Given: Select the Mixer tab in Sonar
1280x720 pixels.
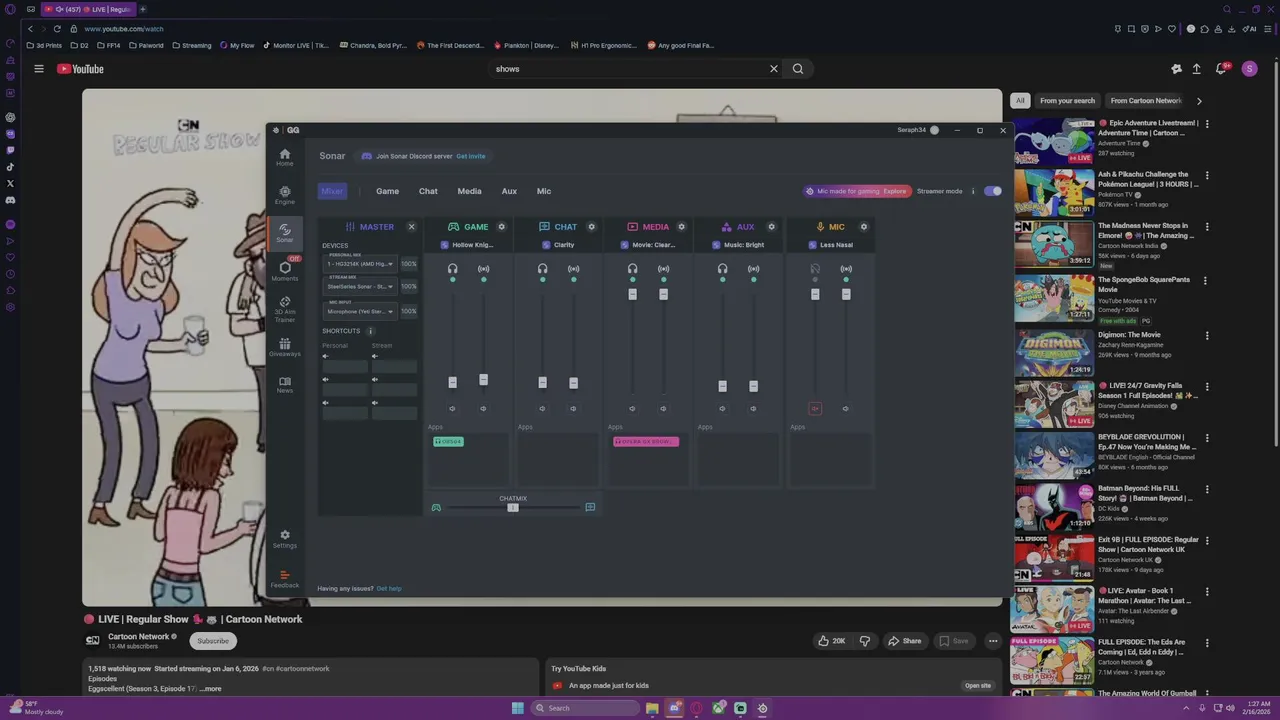Looking at the screenshot, I should (x=332, y=191).
